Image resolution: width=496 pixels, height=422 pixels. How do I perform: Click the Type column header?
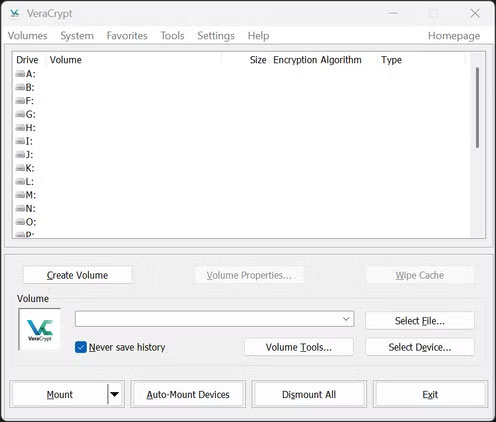[x=391, y=60]
